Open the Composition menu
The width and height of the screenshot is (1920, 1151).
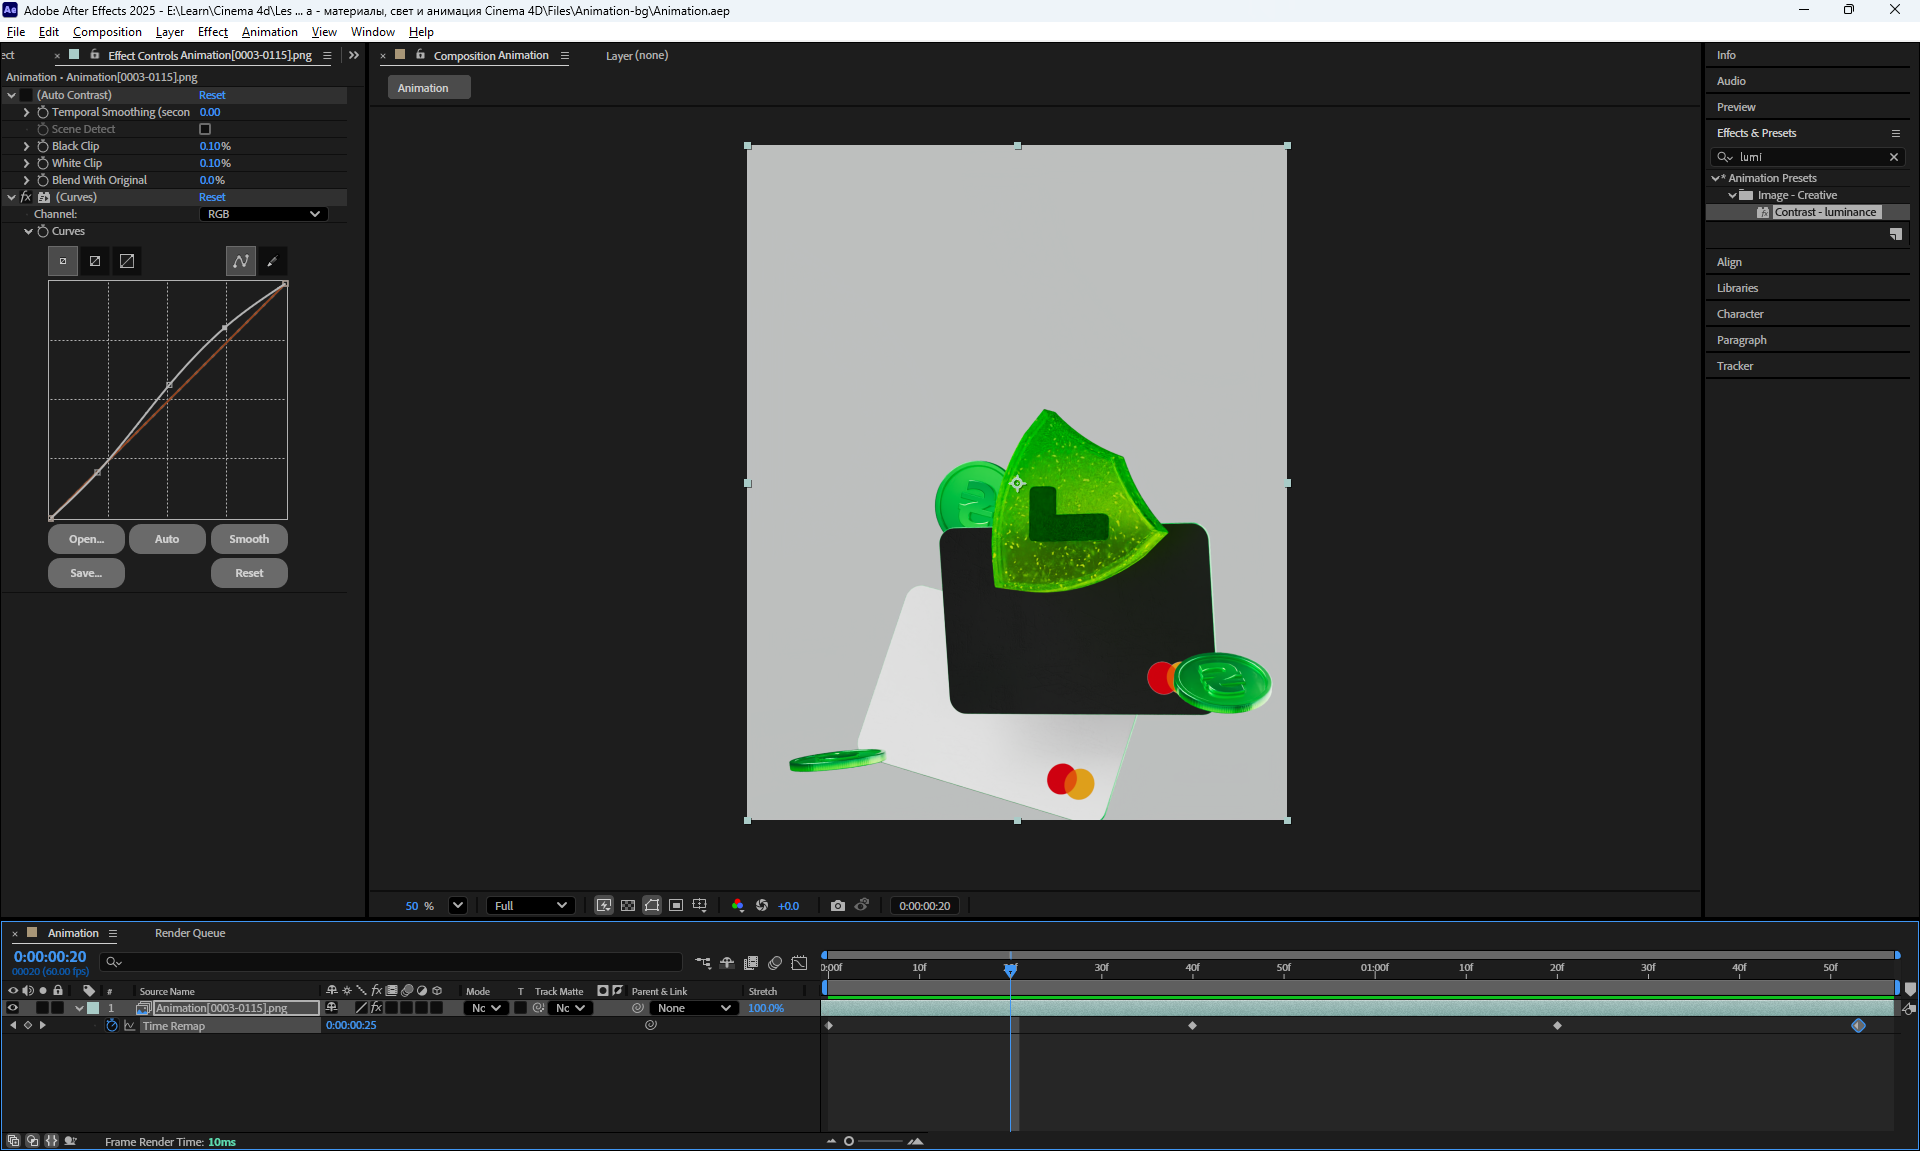pos(107,32)
